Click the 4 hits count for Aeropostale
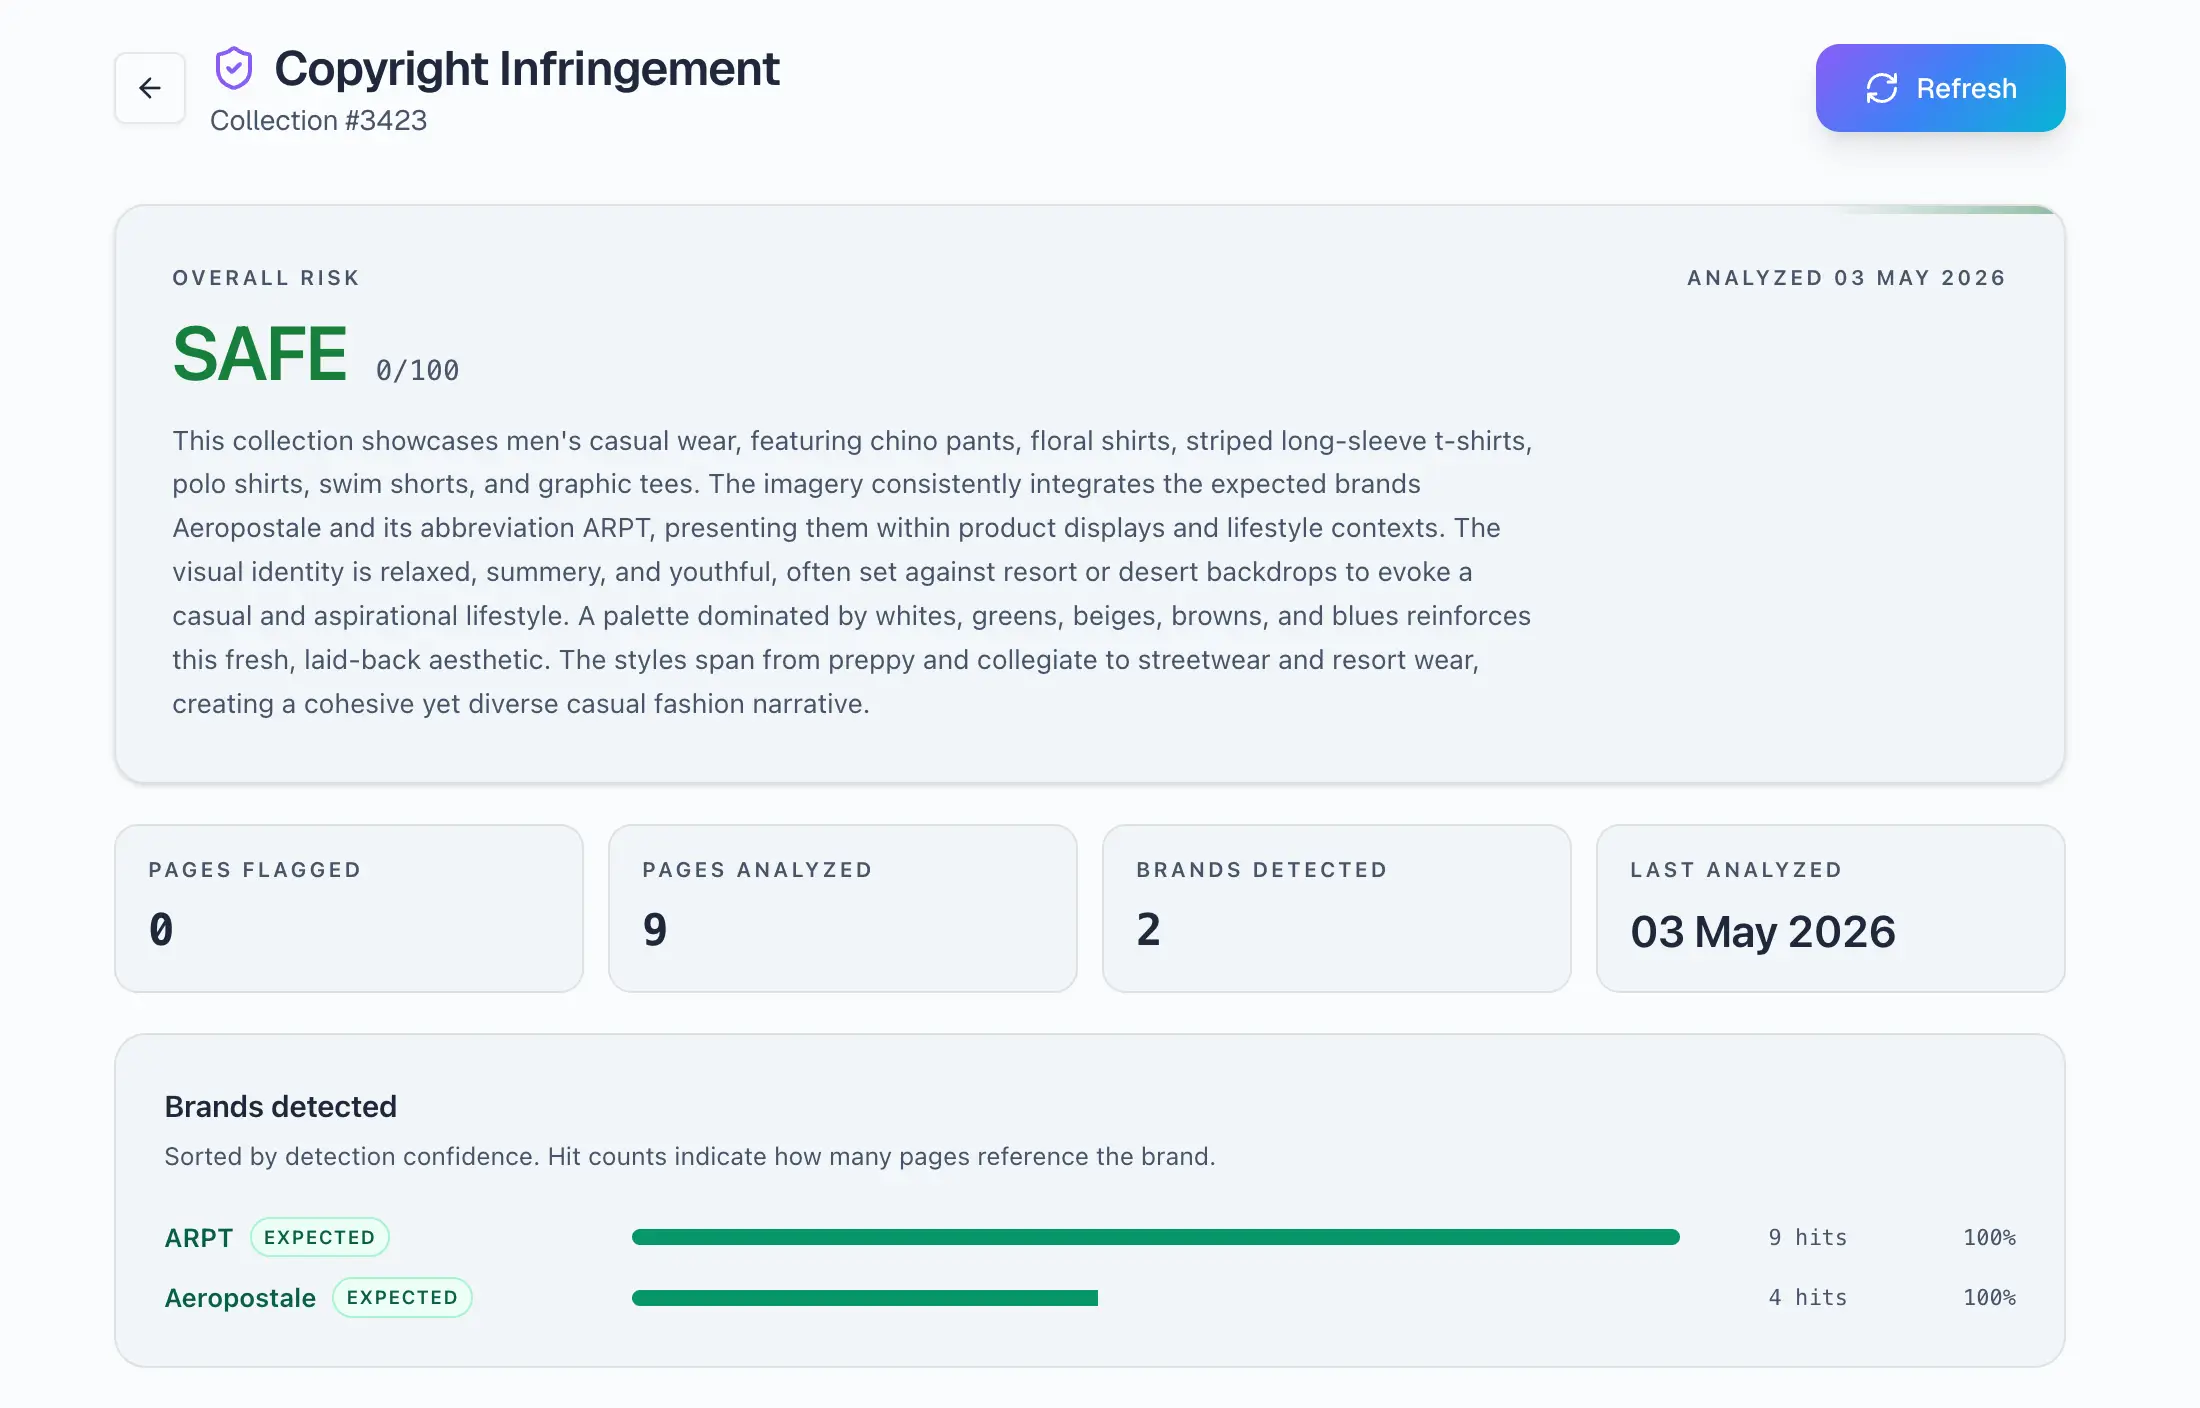 point(1807,1298)
